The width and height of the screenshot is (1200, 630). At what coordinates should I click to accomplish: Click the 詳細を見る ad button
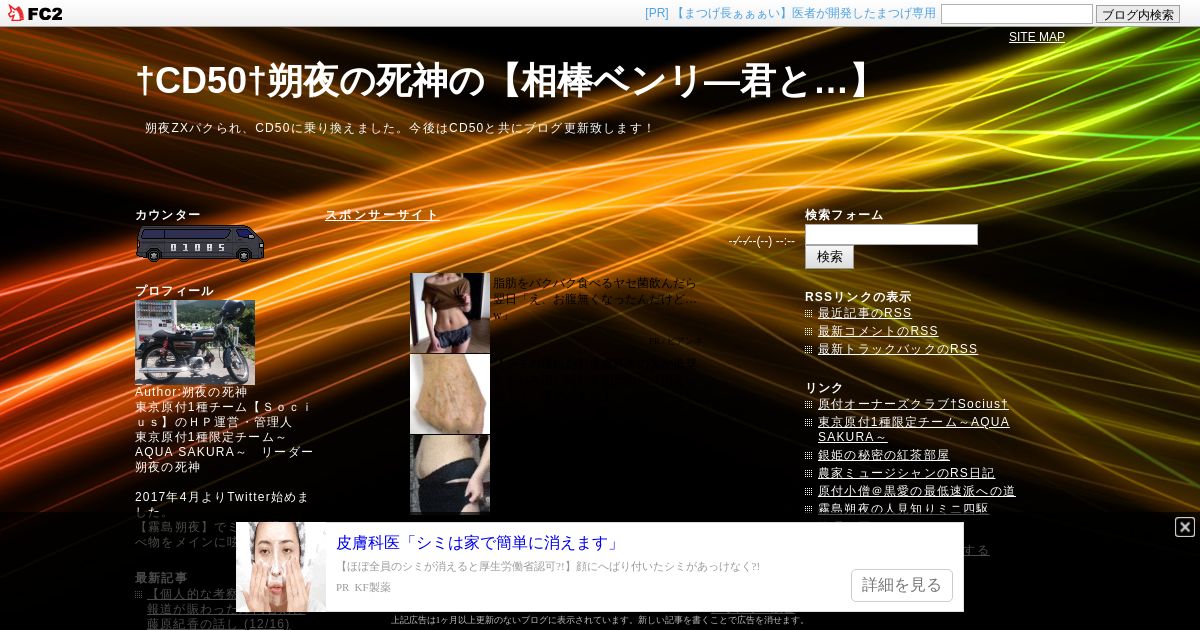pyautogui.click(x=902, y=585)
